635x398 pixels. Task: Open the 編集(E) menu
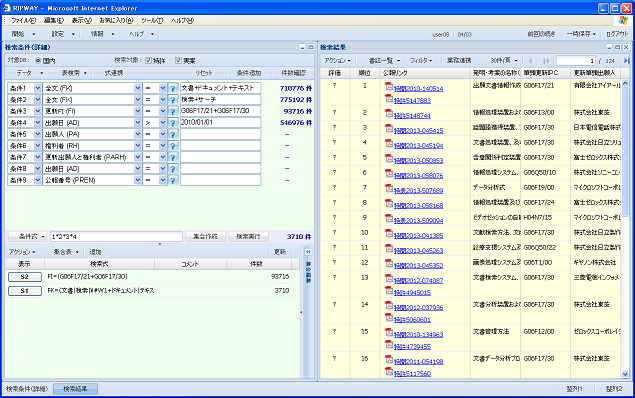tap(53, 21)
